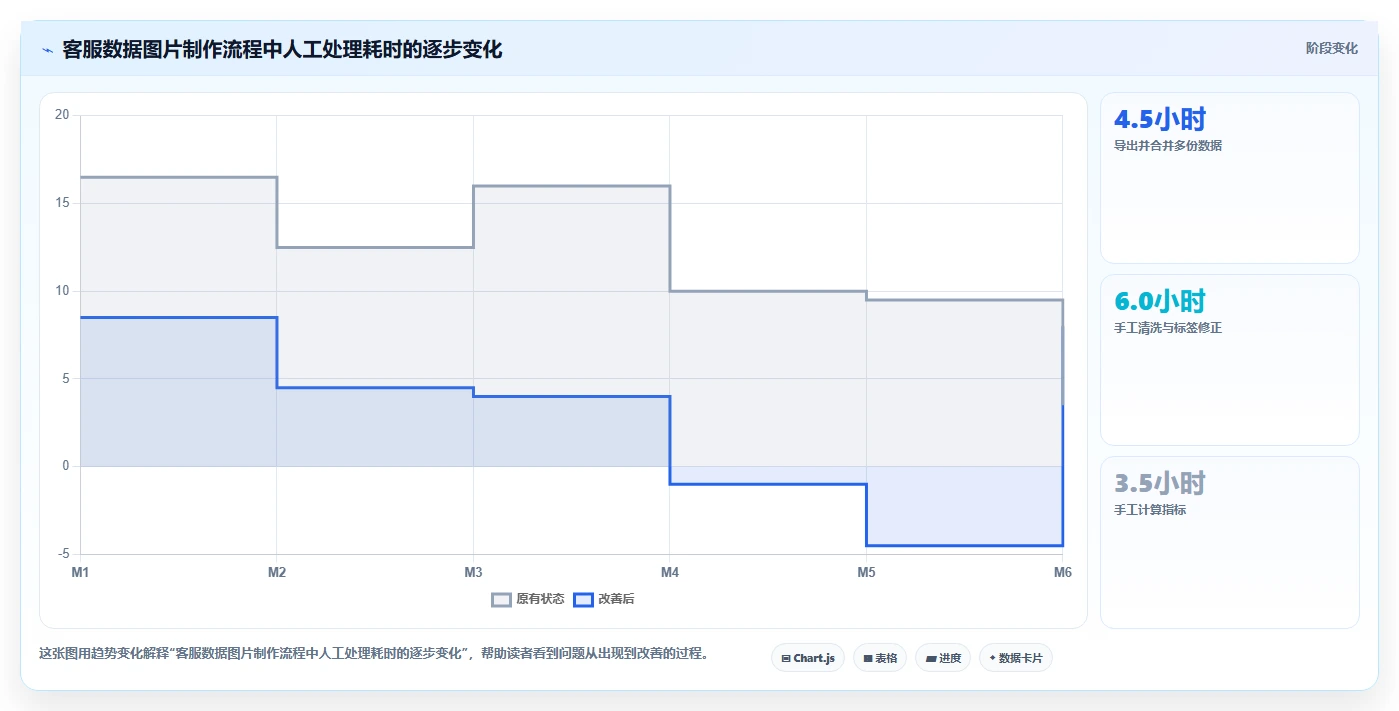The width and height of the screenshot is (1399, 711).
Task: Select the Chart.js tag chip
Action: [x=808, y=658]
